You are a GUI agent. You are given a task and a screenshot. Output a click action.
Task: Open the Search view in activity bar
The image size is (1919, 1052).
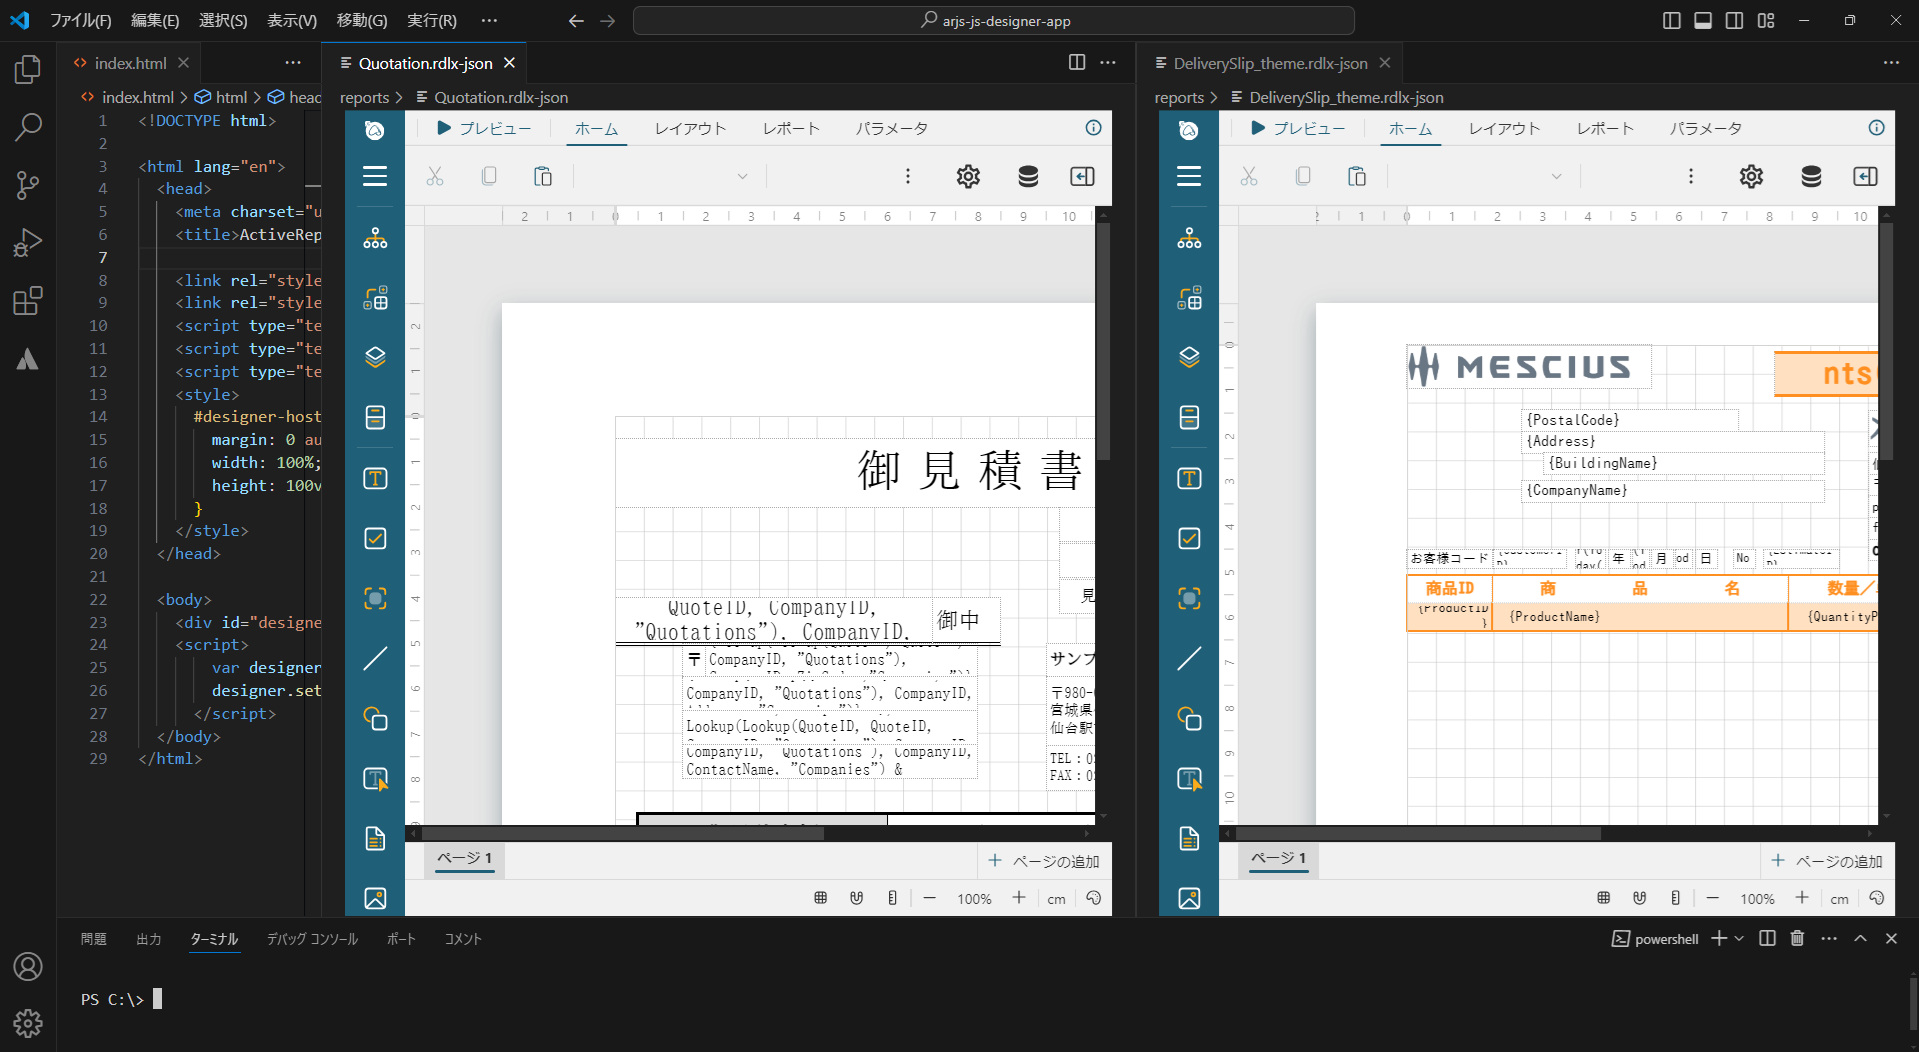click(28, 127)
